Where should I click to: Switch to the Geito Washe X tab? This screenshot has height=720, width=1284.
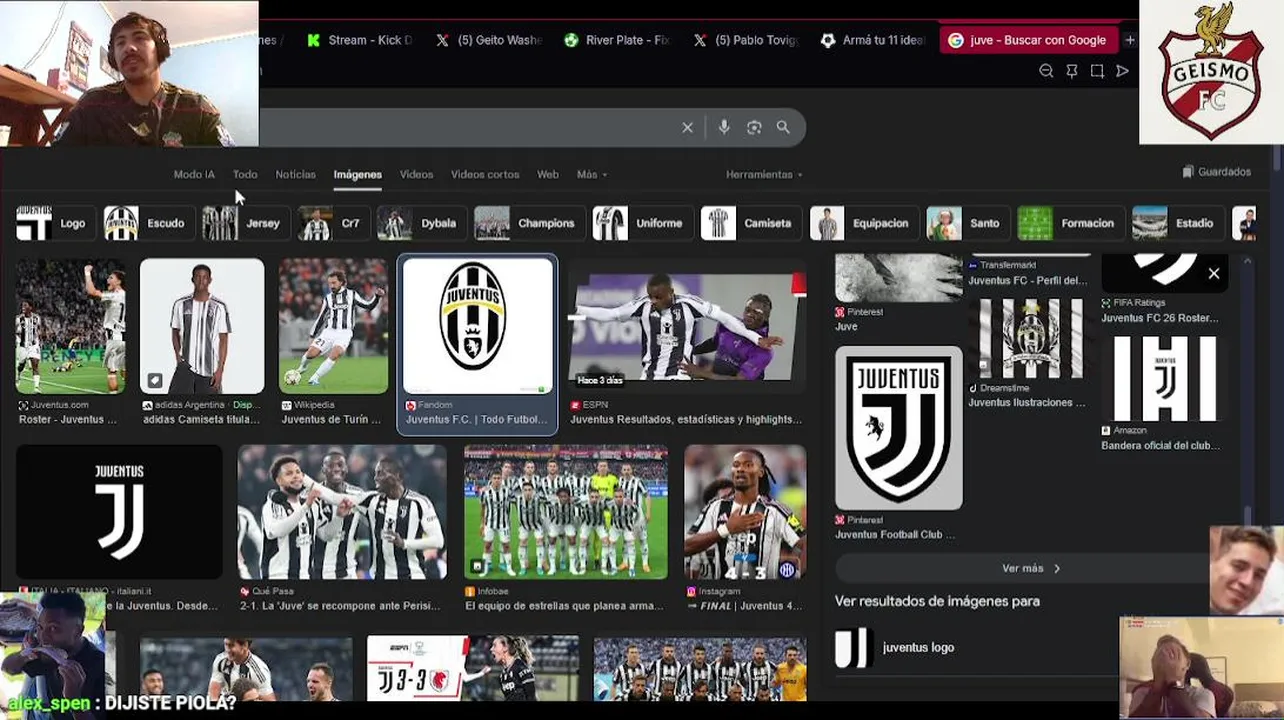pyautogui.click(x=489, y=40)
